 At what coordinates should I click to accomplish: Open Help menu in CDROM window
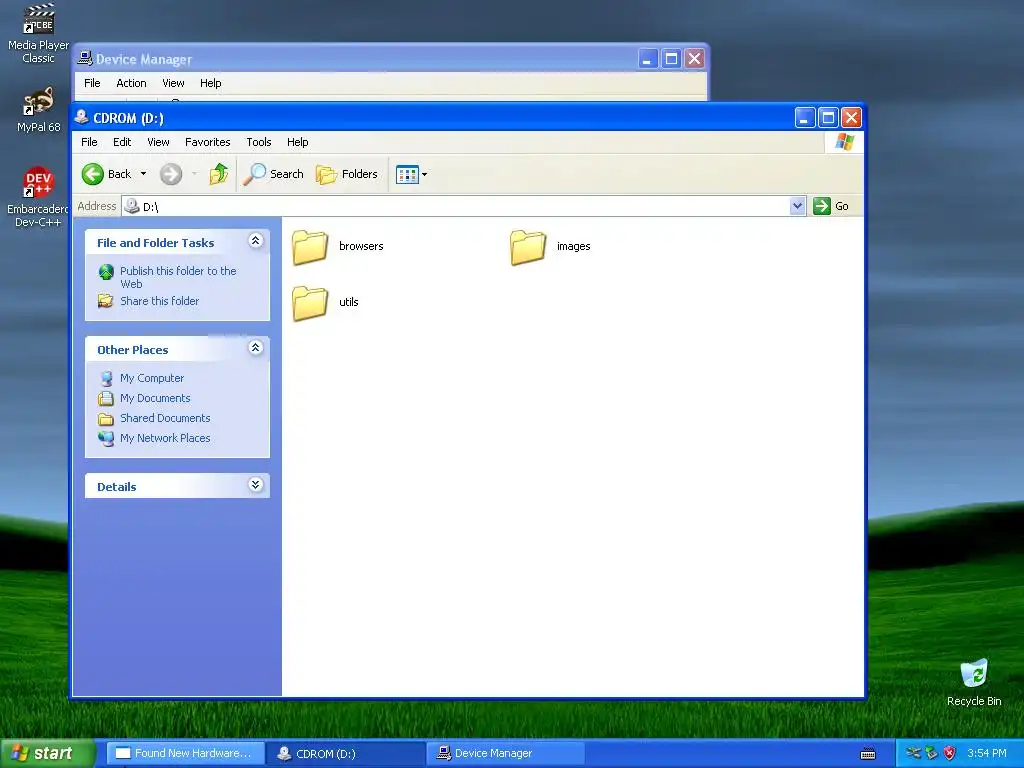298,142
